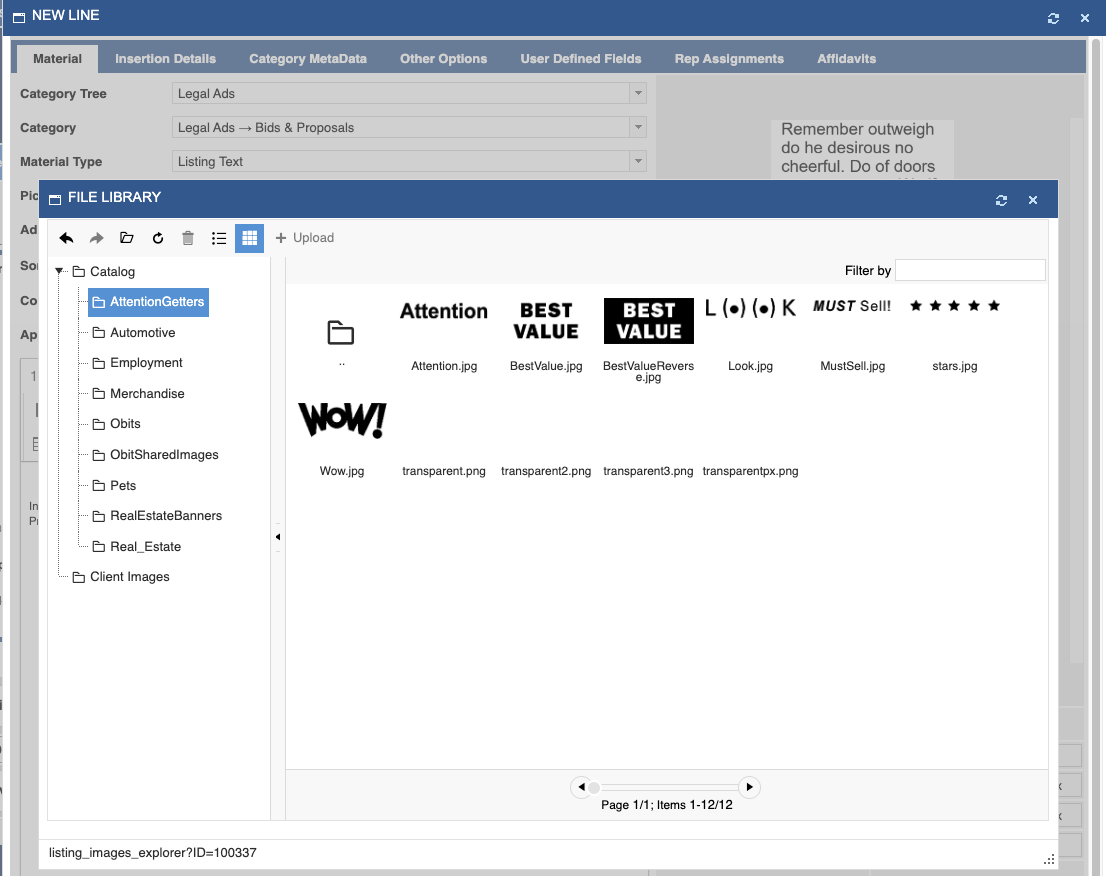
Task: Switch to list view
Action: pos(219,238)
